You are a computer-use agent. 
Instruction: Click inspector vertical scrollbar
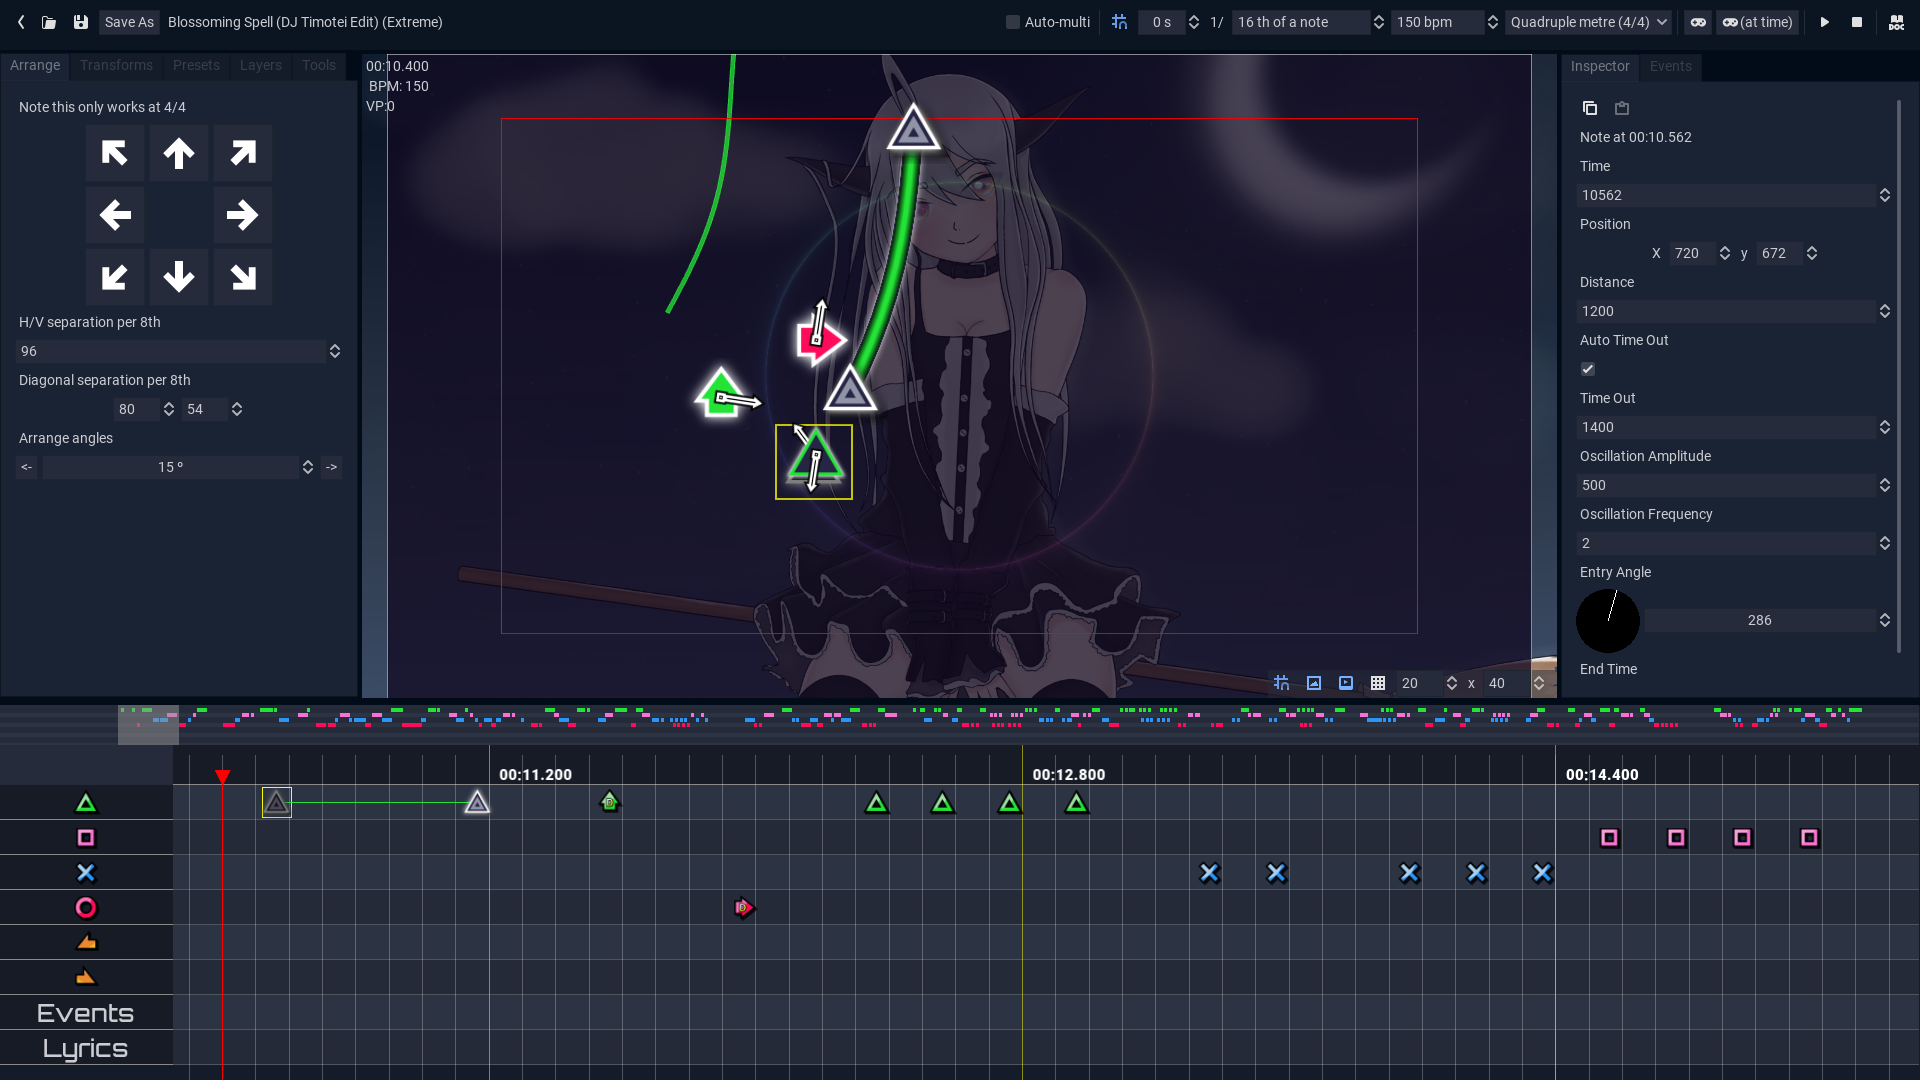coord(1899,375)
